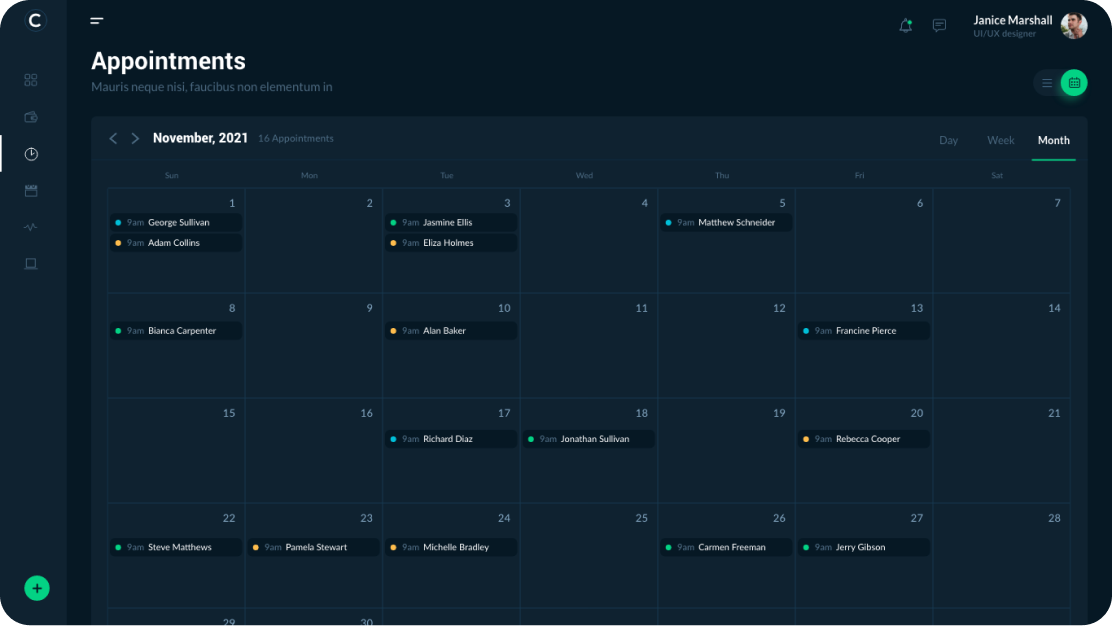1112x626 pixels.
Task: Open notifications bell icon
Action: (905, 26)
